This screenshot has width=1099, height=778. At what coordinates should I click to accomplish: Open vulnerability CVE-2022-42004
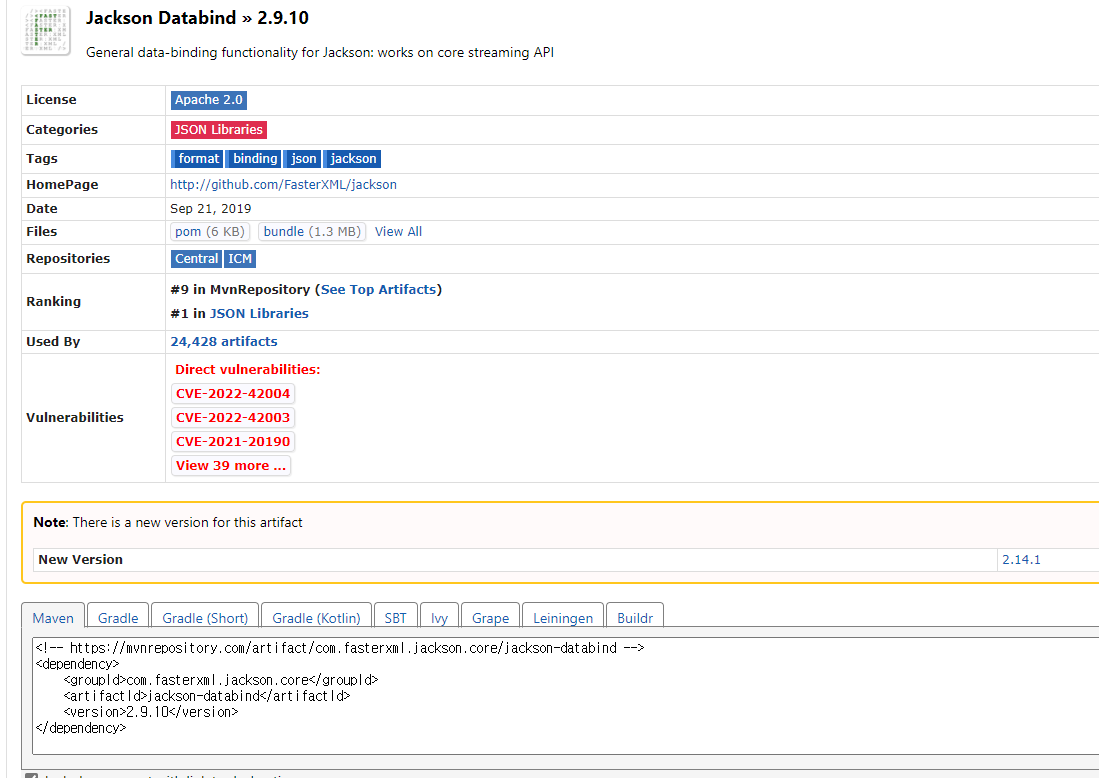pos(233,394)
